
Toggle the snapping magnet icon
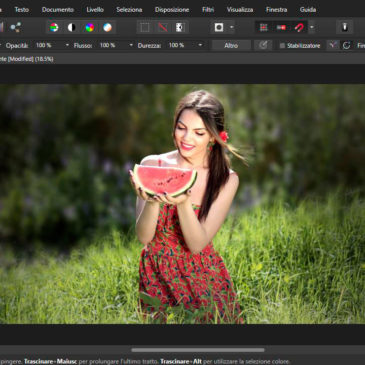point(299,27)
